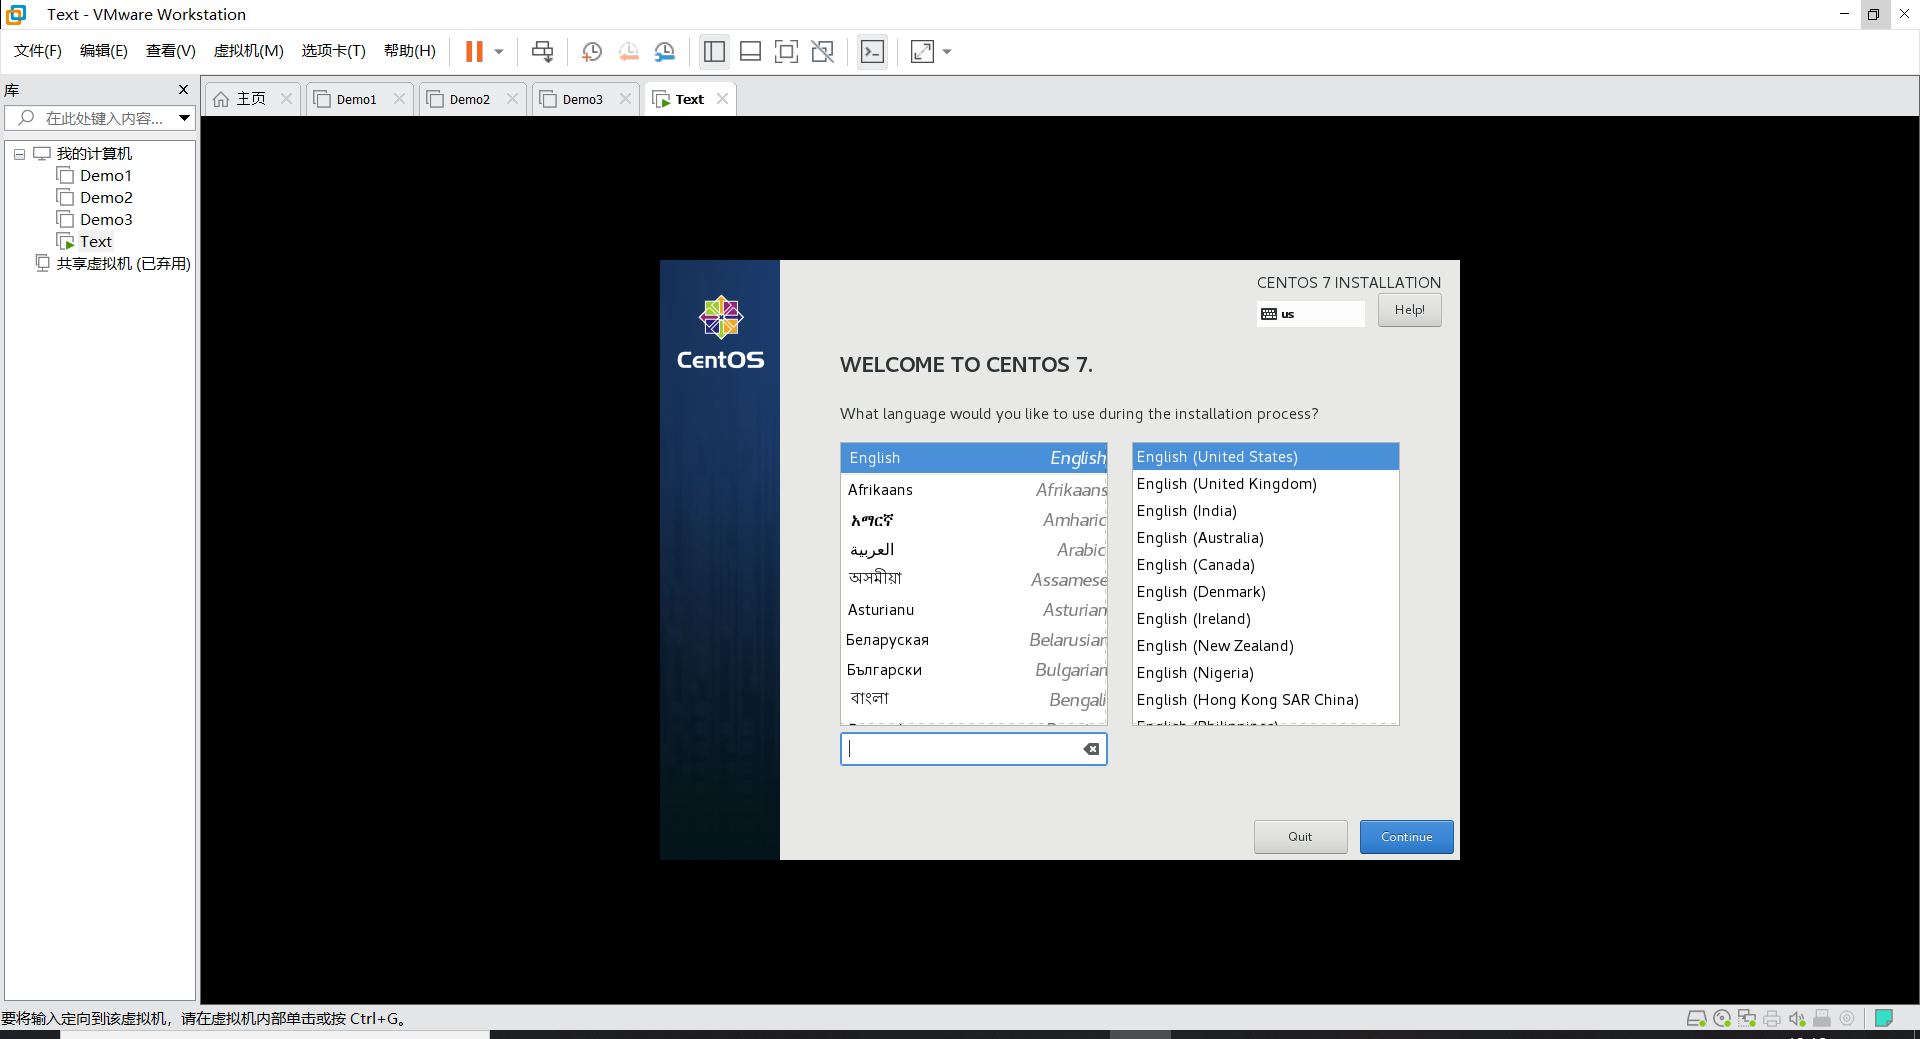
Task: Select 共享虚拟机 (已弃用) in library
Action: point(123,264)
